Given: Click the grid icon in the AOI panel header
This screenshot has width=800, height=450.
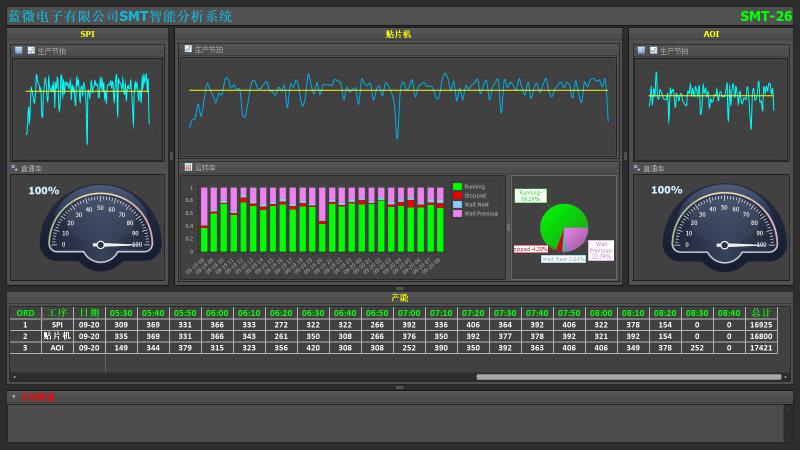Looking at the screenshot, I should point(641,50).
